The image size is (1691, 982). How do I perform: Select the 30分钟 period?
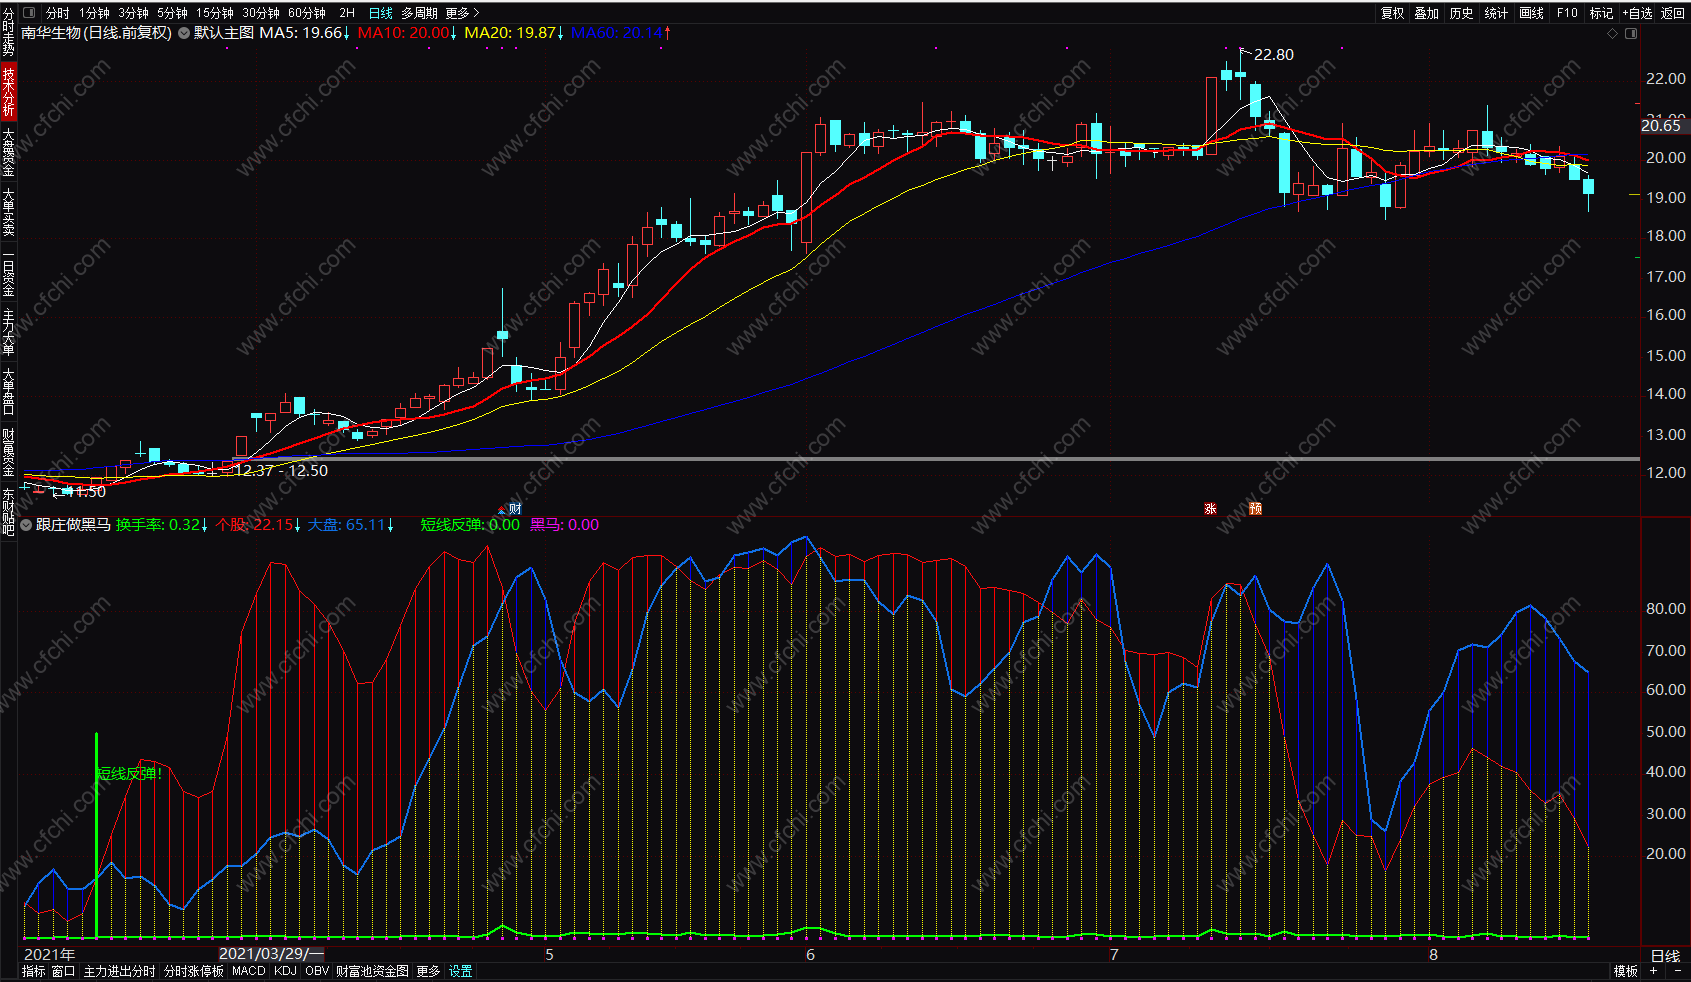[260, 13]
